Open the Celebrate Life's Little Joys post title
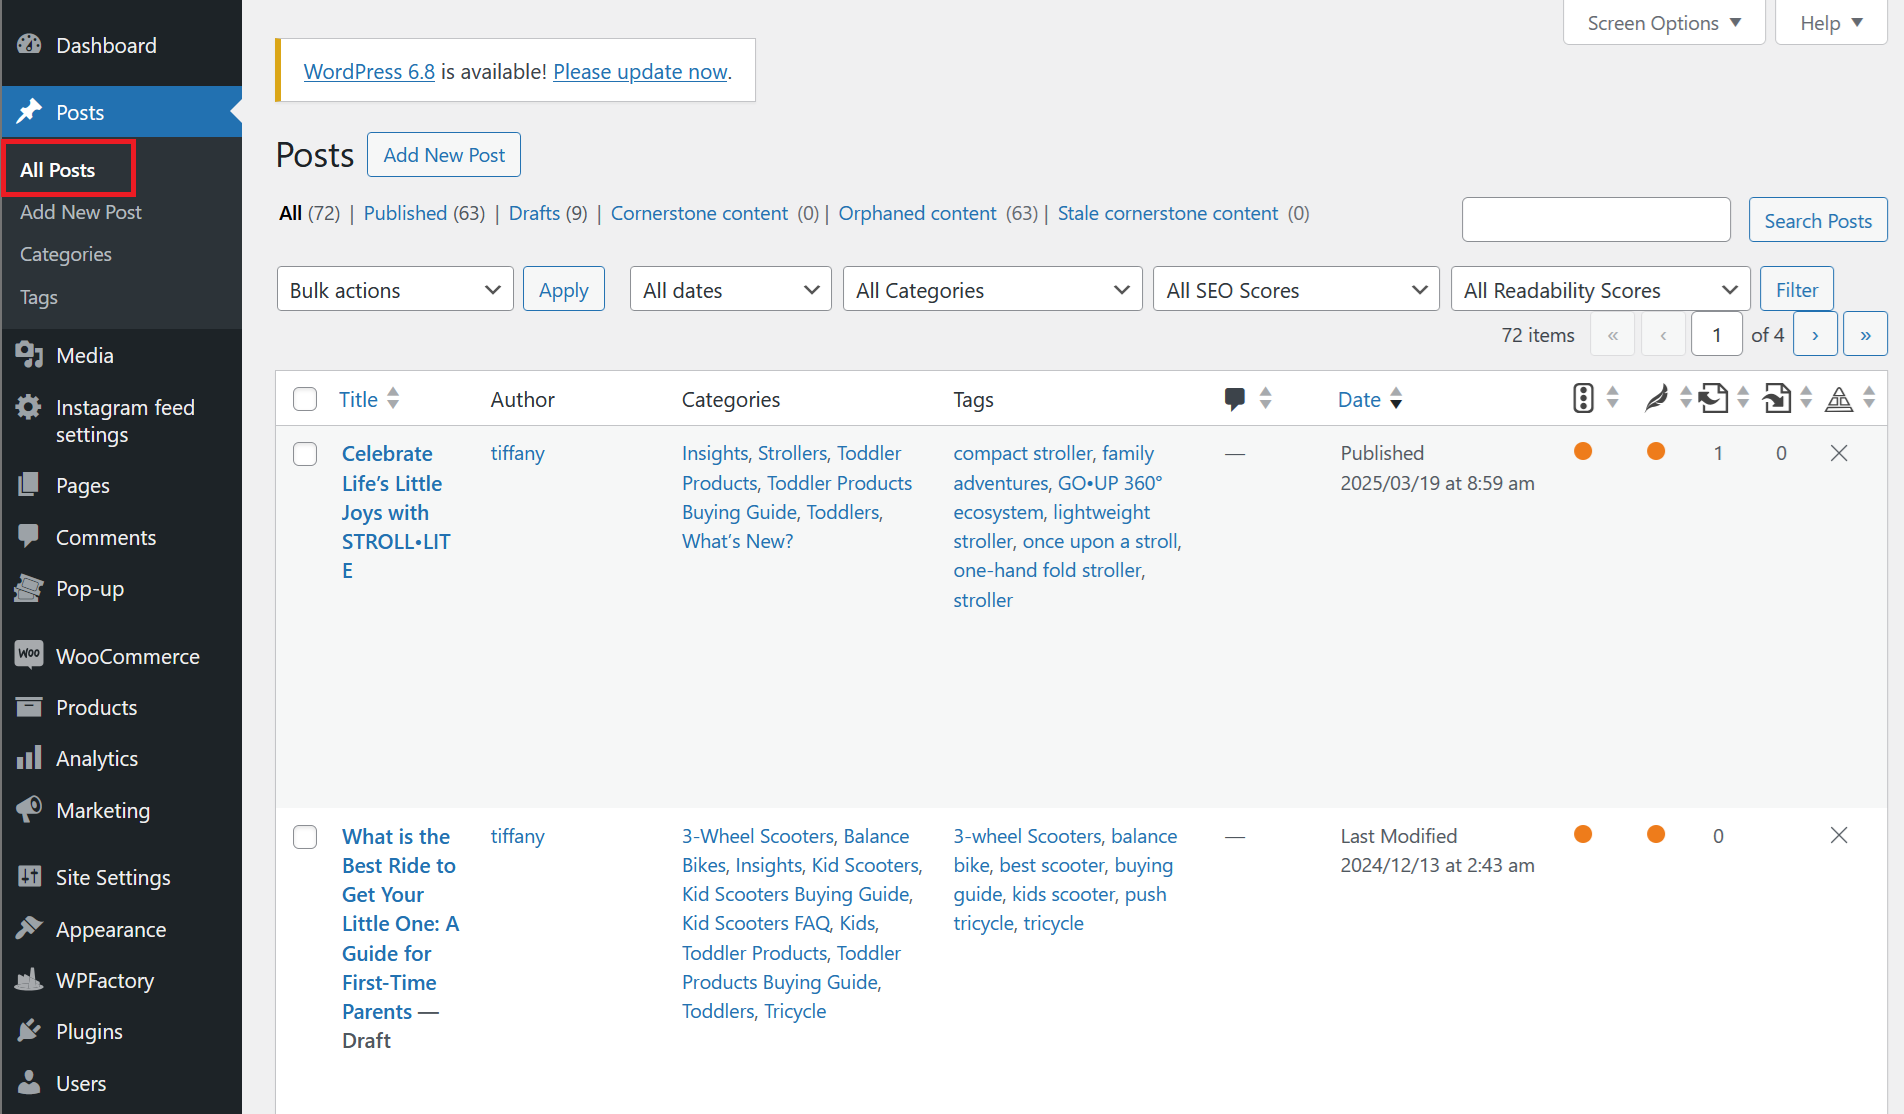The height and width of the screenshot is (1114, 1904). [x=396, y=512]
